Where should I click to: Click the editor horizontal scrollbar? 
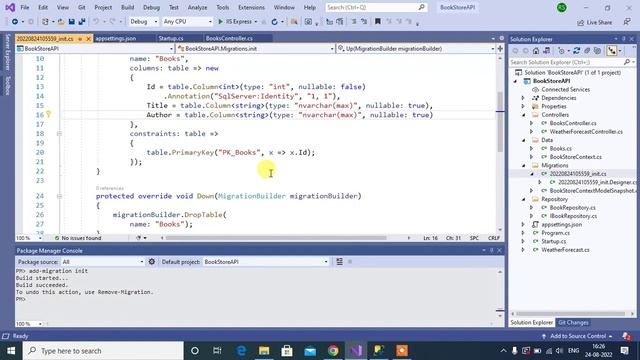(276, 238)
